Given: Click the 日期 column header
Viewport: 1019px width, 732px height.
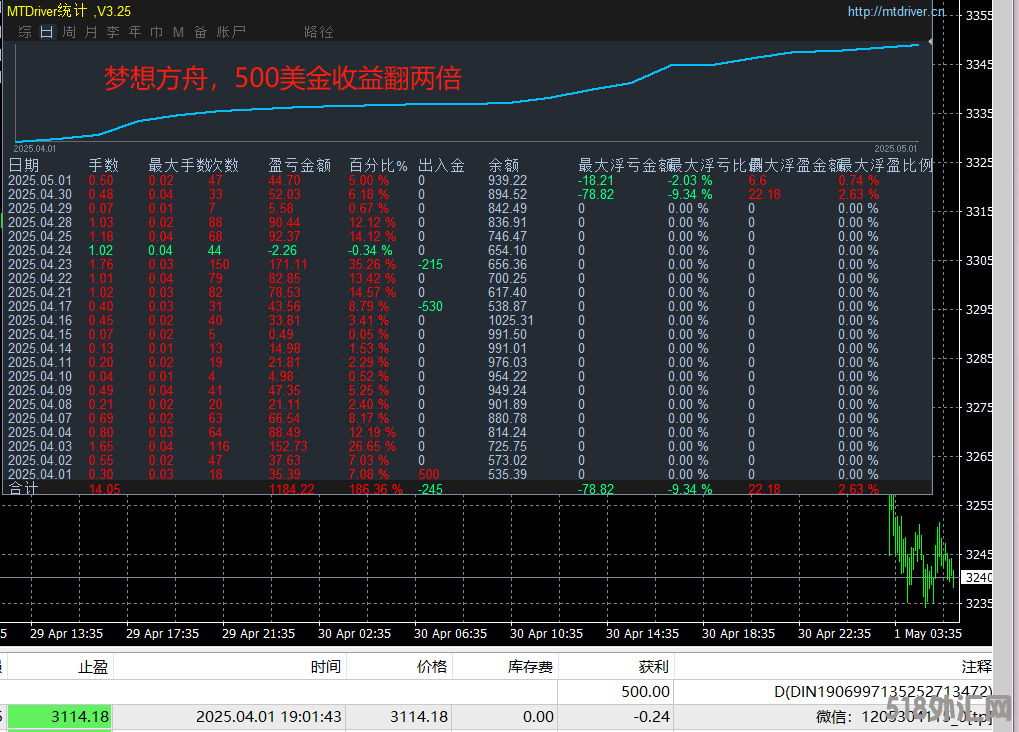Looking at the screenshot, I should [x=23, y=165].
